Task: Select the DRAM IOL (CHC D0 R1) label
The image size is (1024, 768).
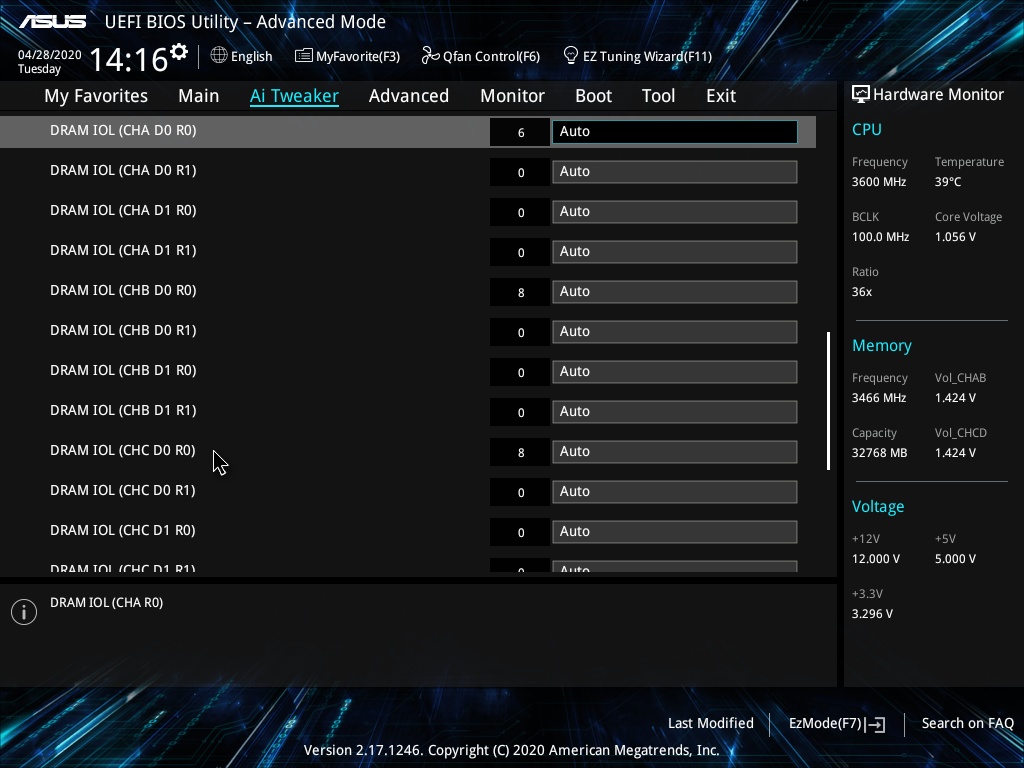Action: 123,490
